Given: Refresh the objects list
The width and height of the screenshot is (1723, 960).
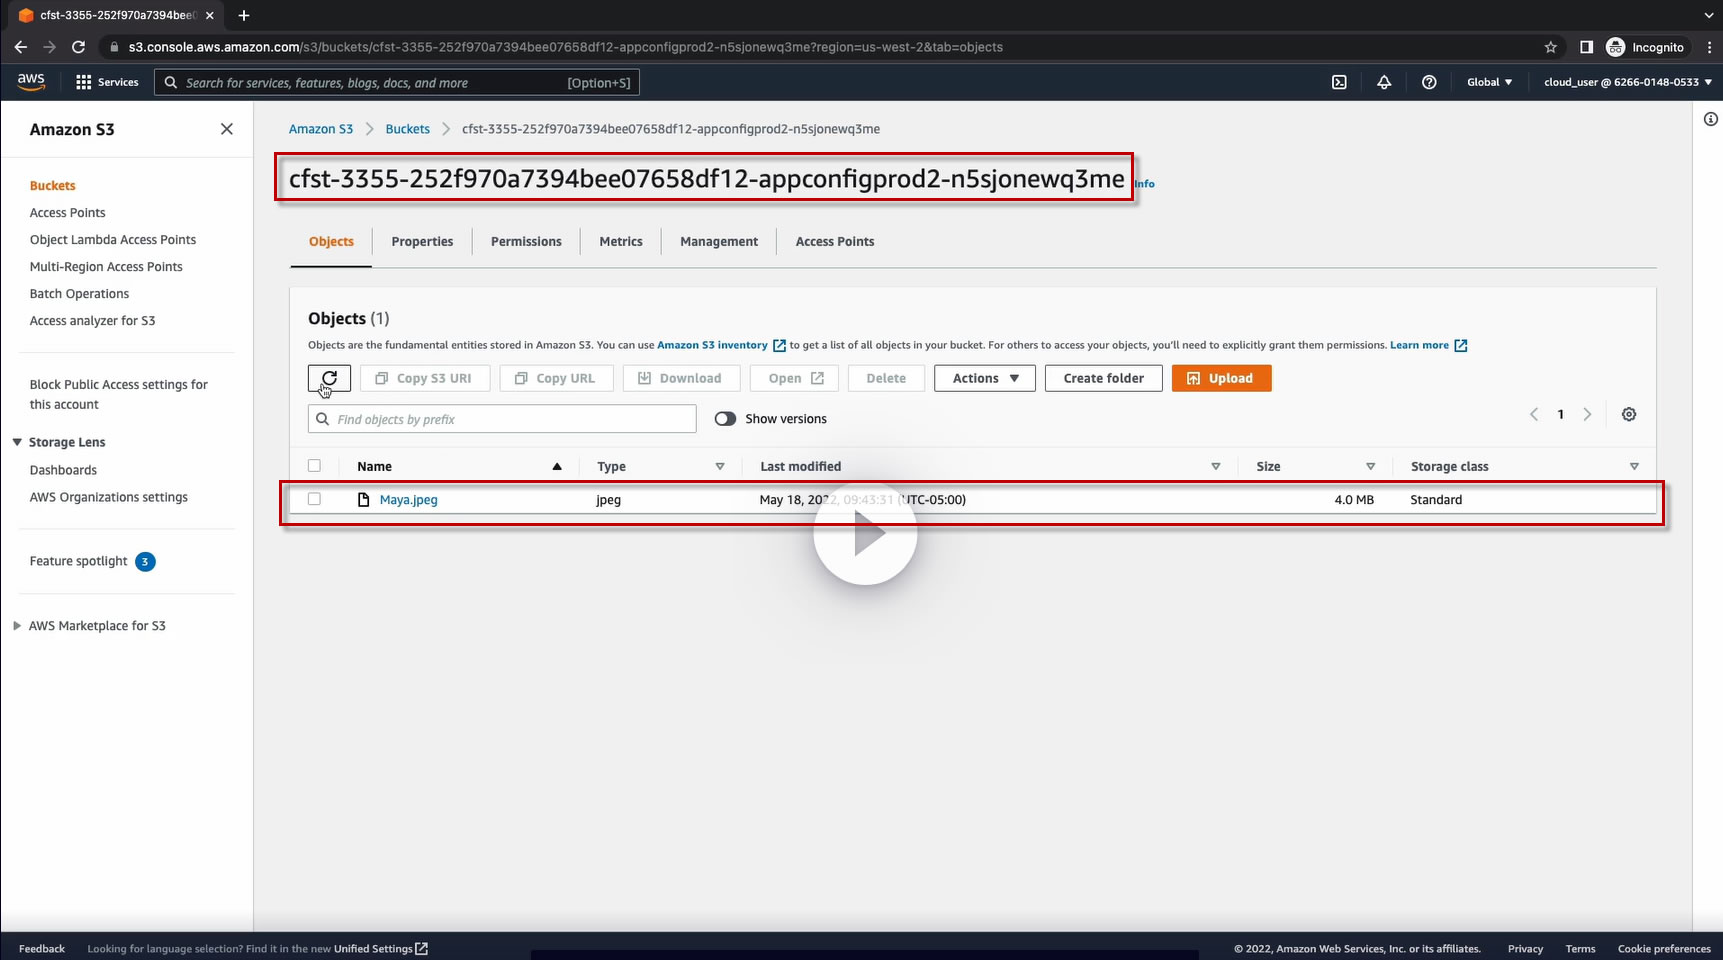Looking at the screenshot, I should (329, 378).
